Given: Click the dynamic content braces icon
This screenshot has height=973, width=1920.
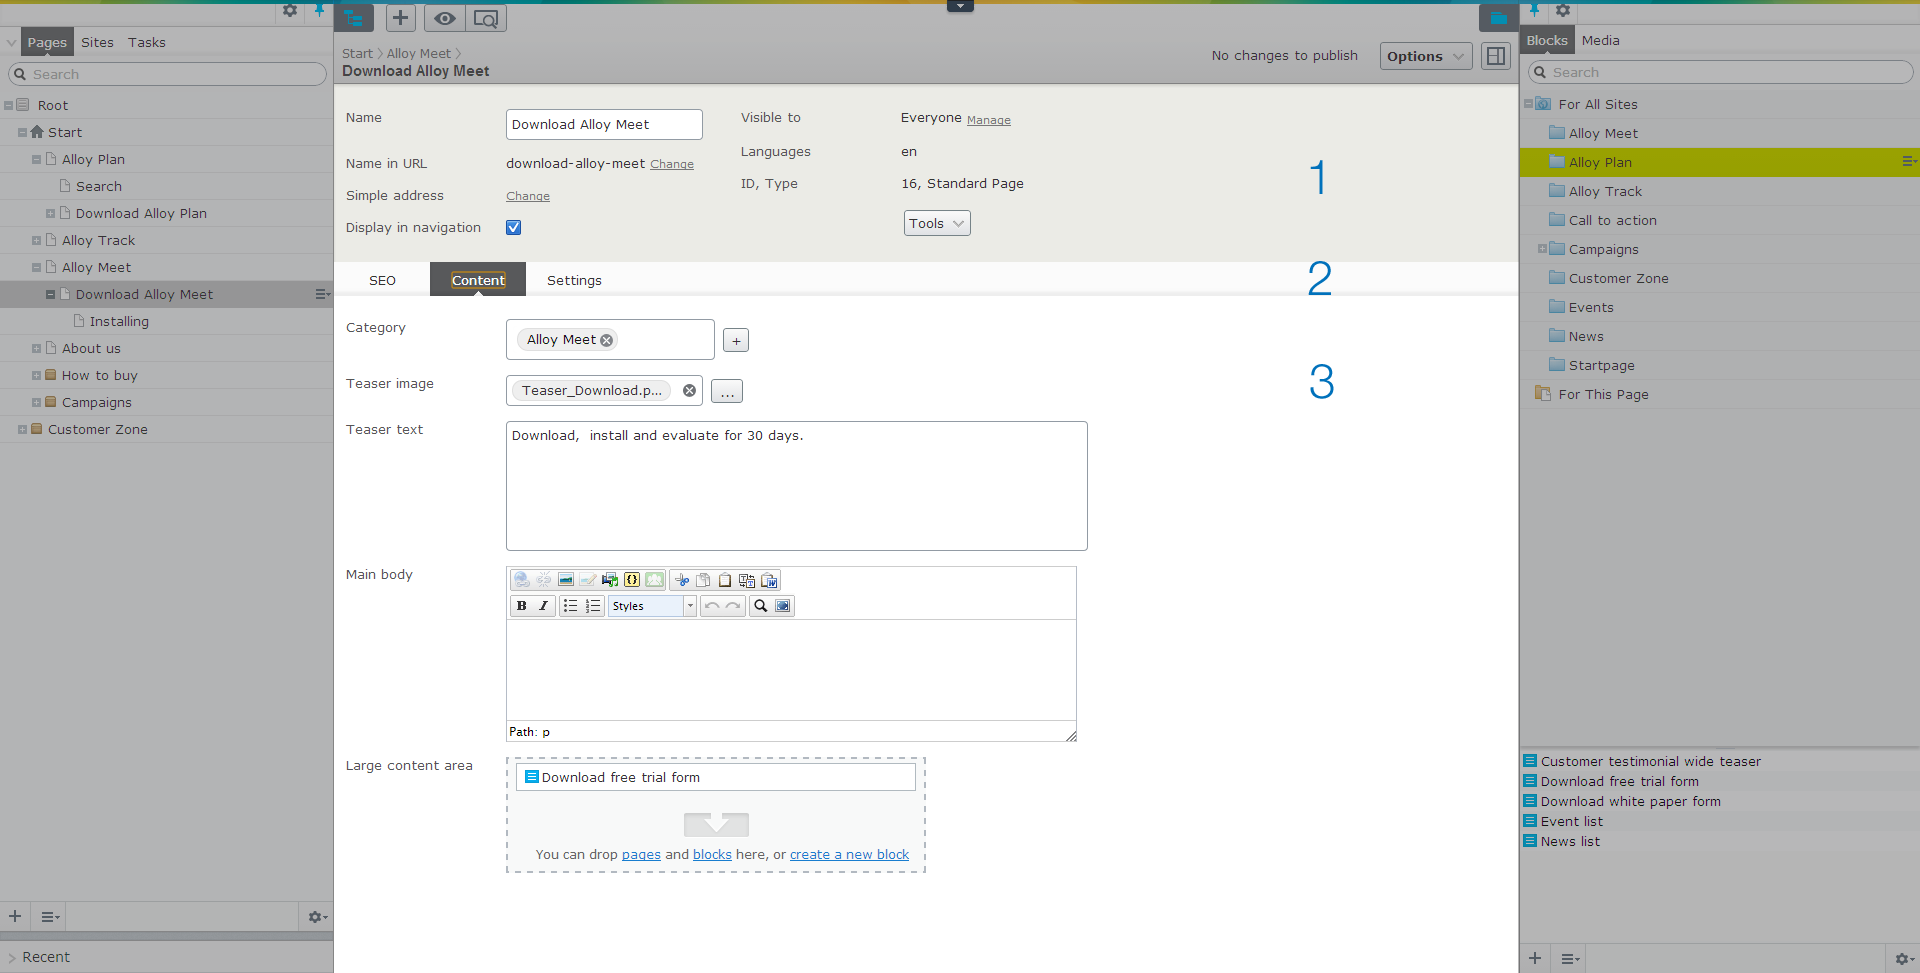Looking at the screenshot, I should tap(631, 580).
